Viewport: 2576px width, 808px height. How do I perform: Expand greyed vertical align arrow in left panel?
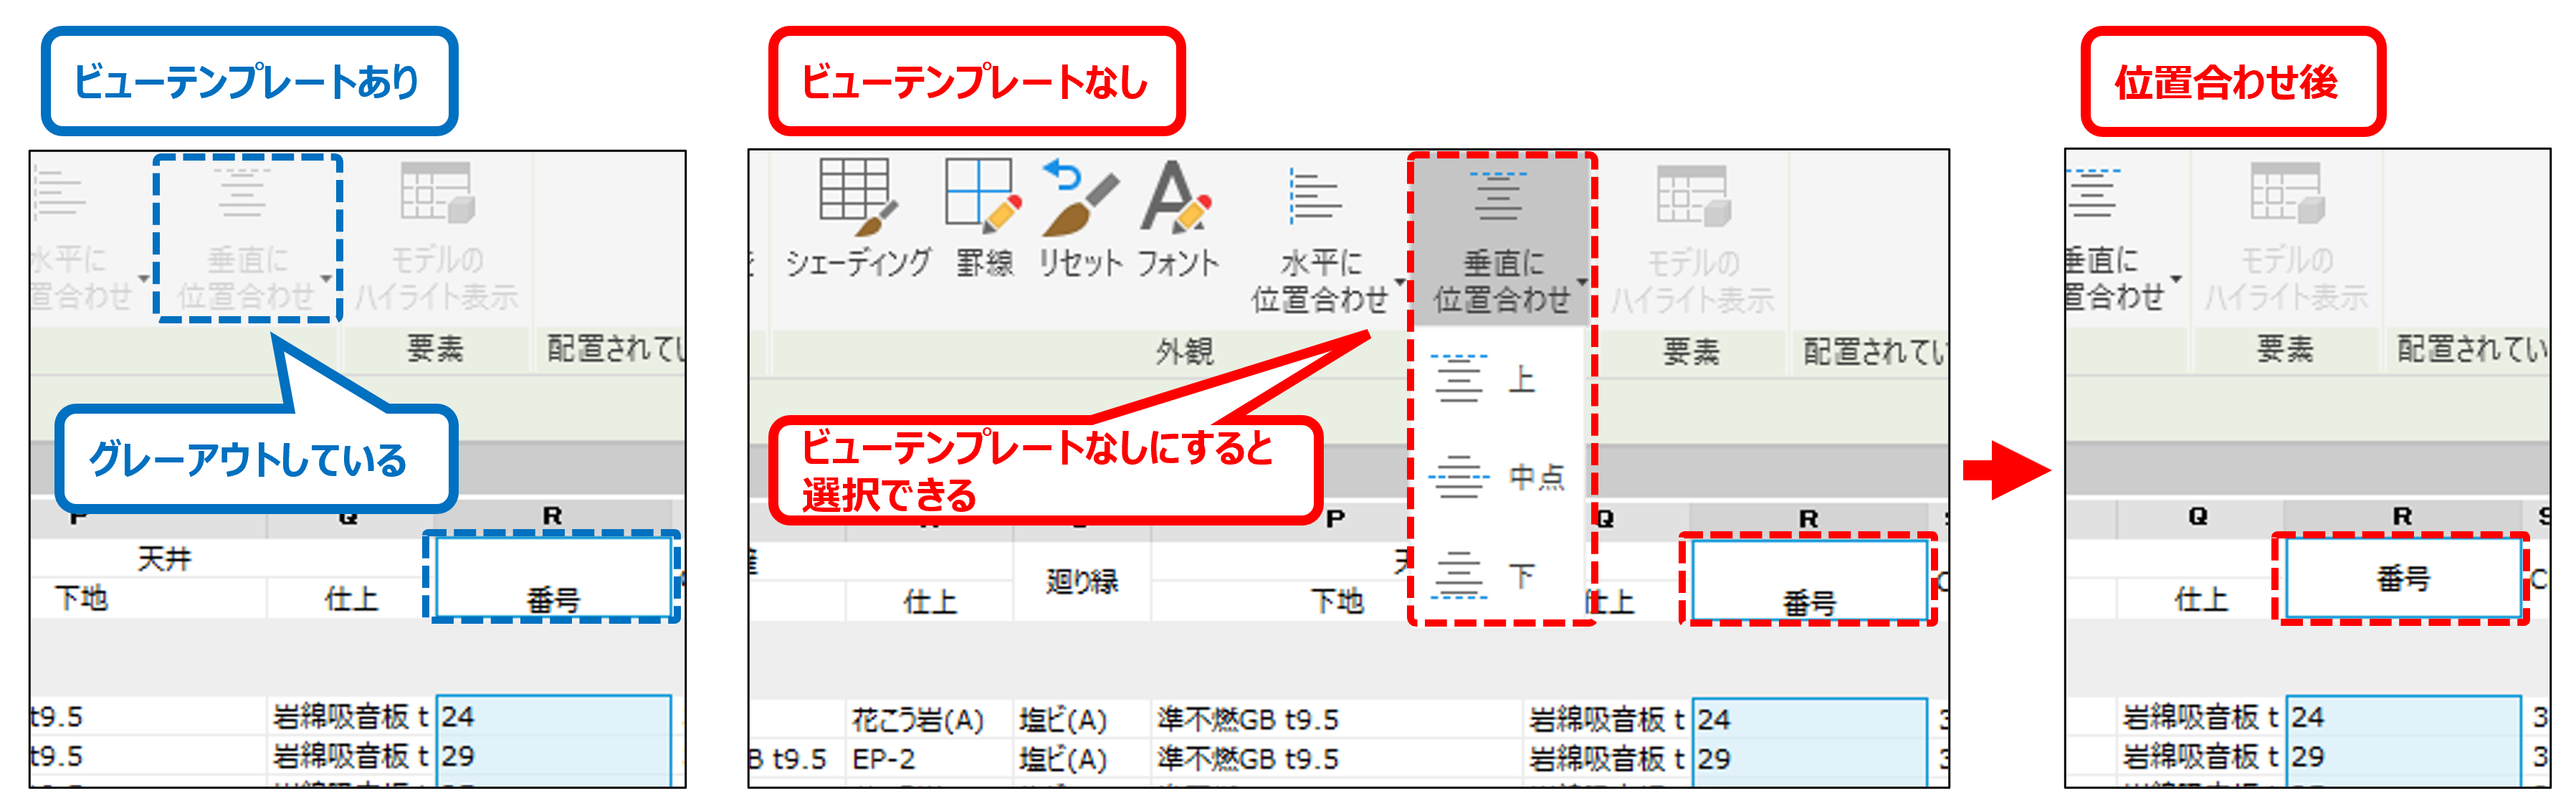[326, 279]
